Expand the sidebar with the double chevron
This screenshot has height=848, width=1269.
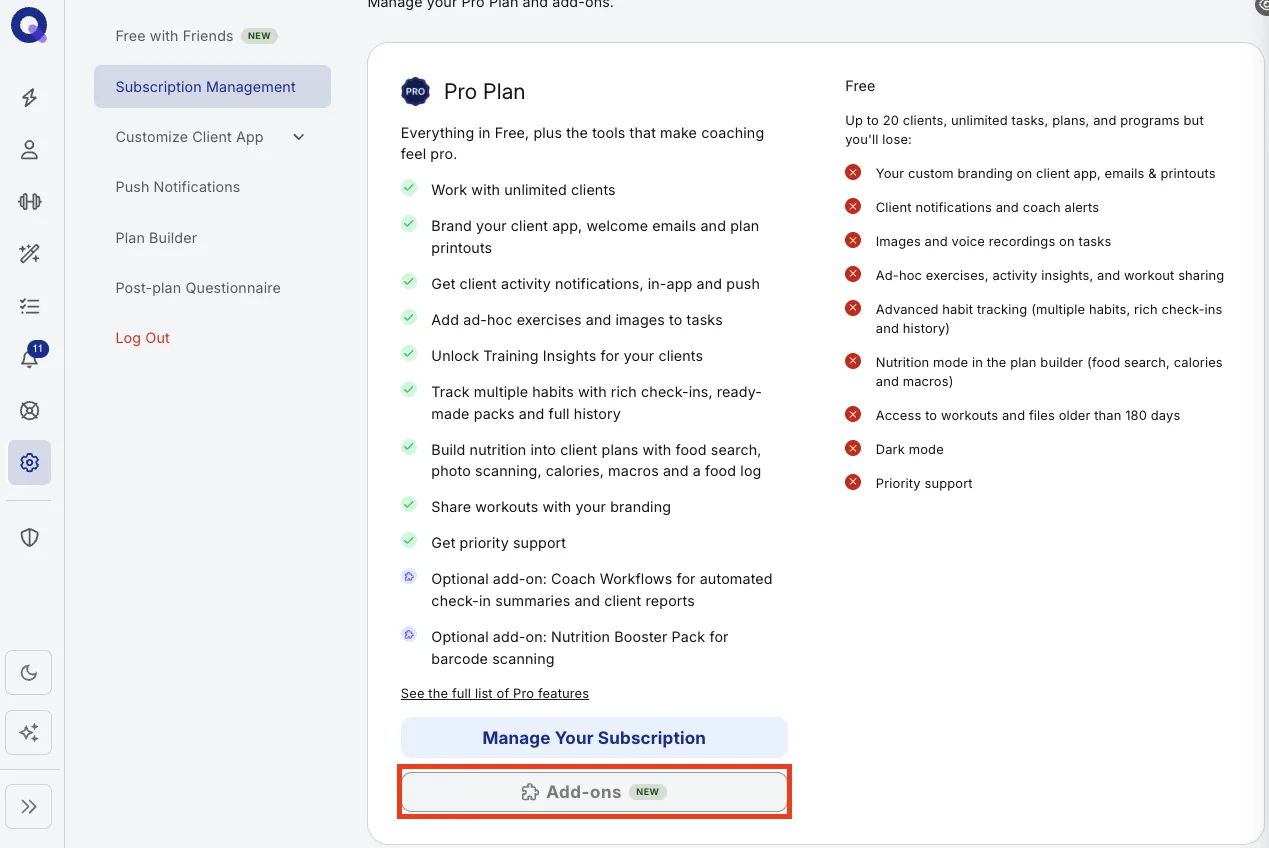[x=29, y=807]
